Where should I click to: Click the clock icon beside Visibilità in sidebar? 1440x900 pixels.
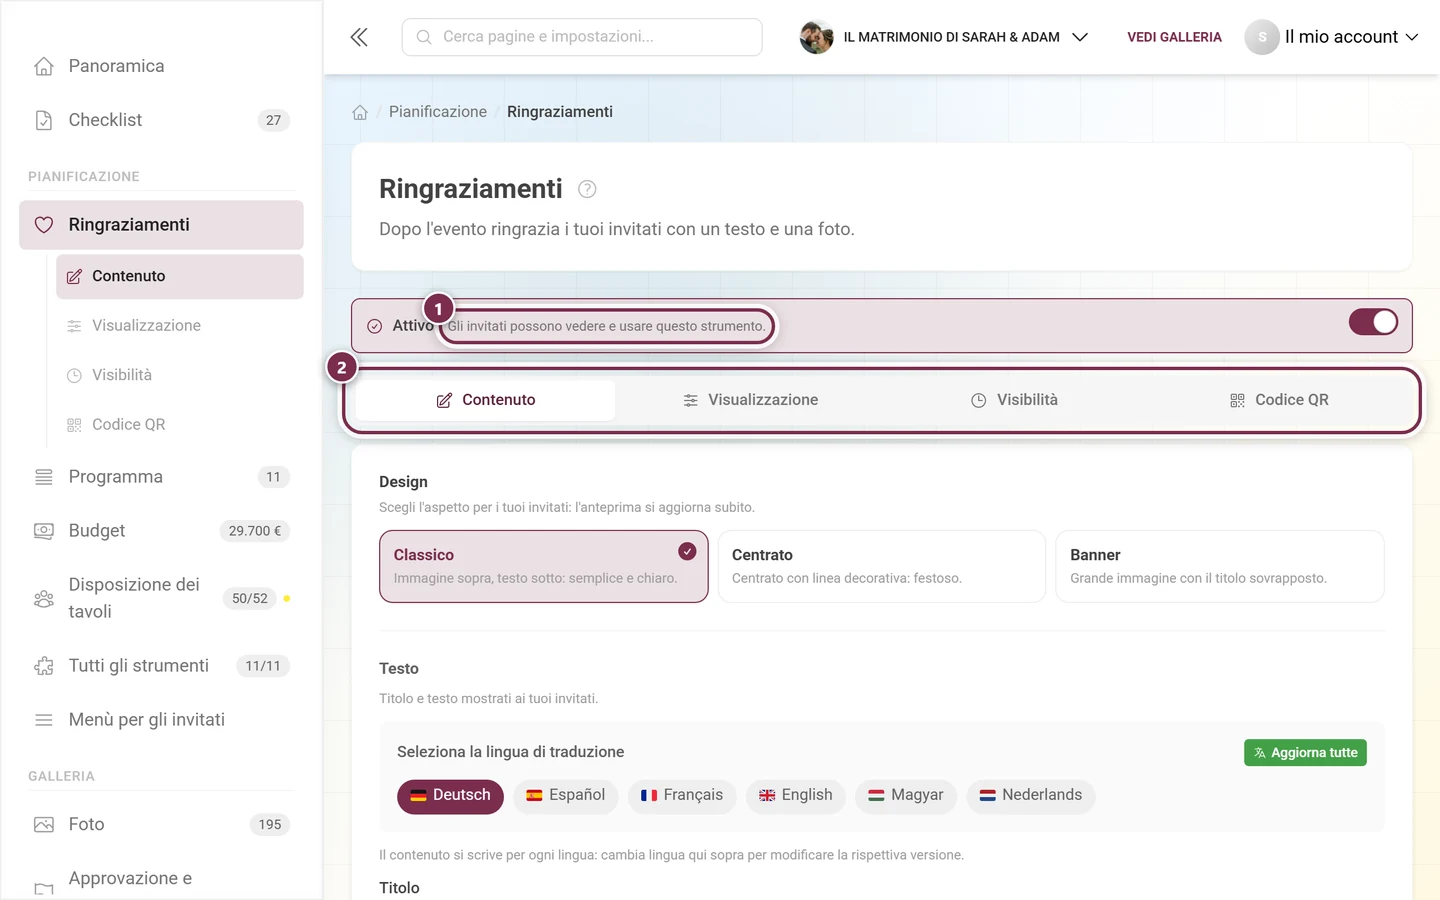click(74, 375)
